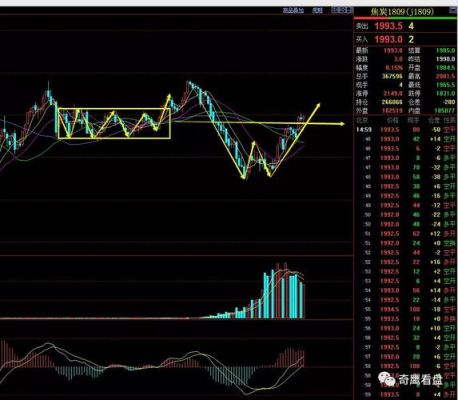Viewport: 458px width, 400px height.
Task: Click the 最高 value 2001.5
Action: click(x=446, y=76)
